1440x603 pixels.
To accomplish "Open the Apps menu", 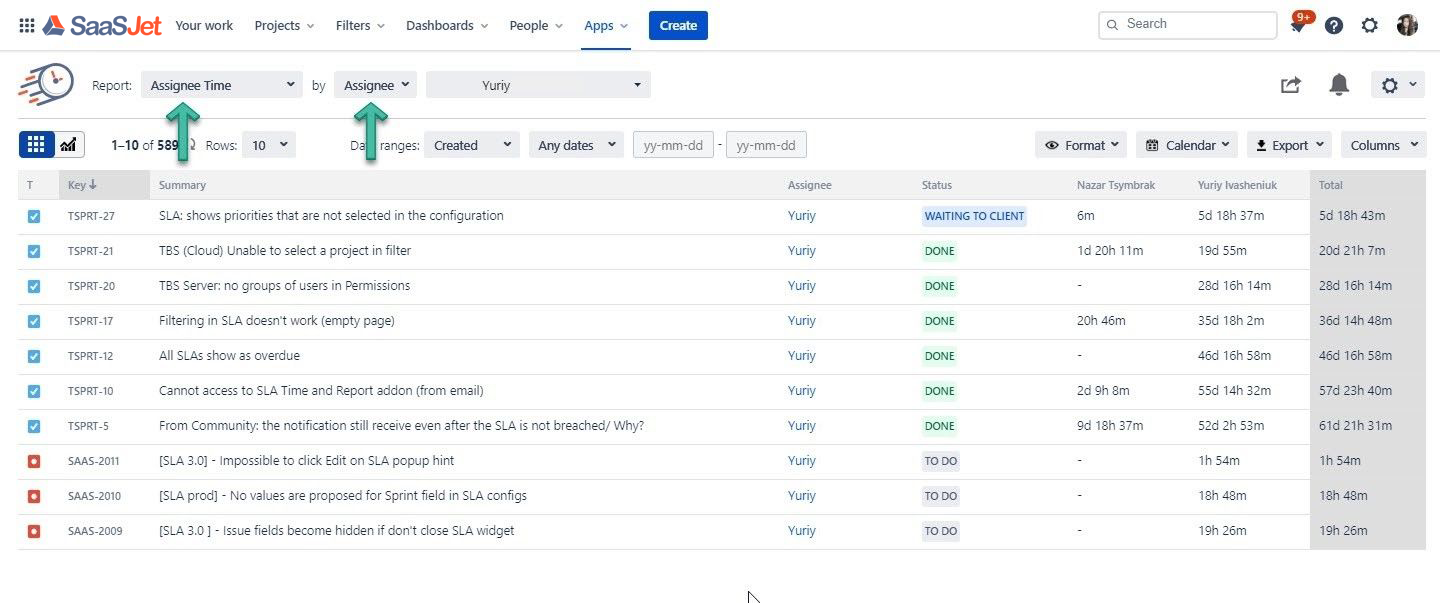I will [606, 25].
